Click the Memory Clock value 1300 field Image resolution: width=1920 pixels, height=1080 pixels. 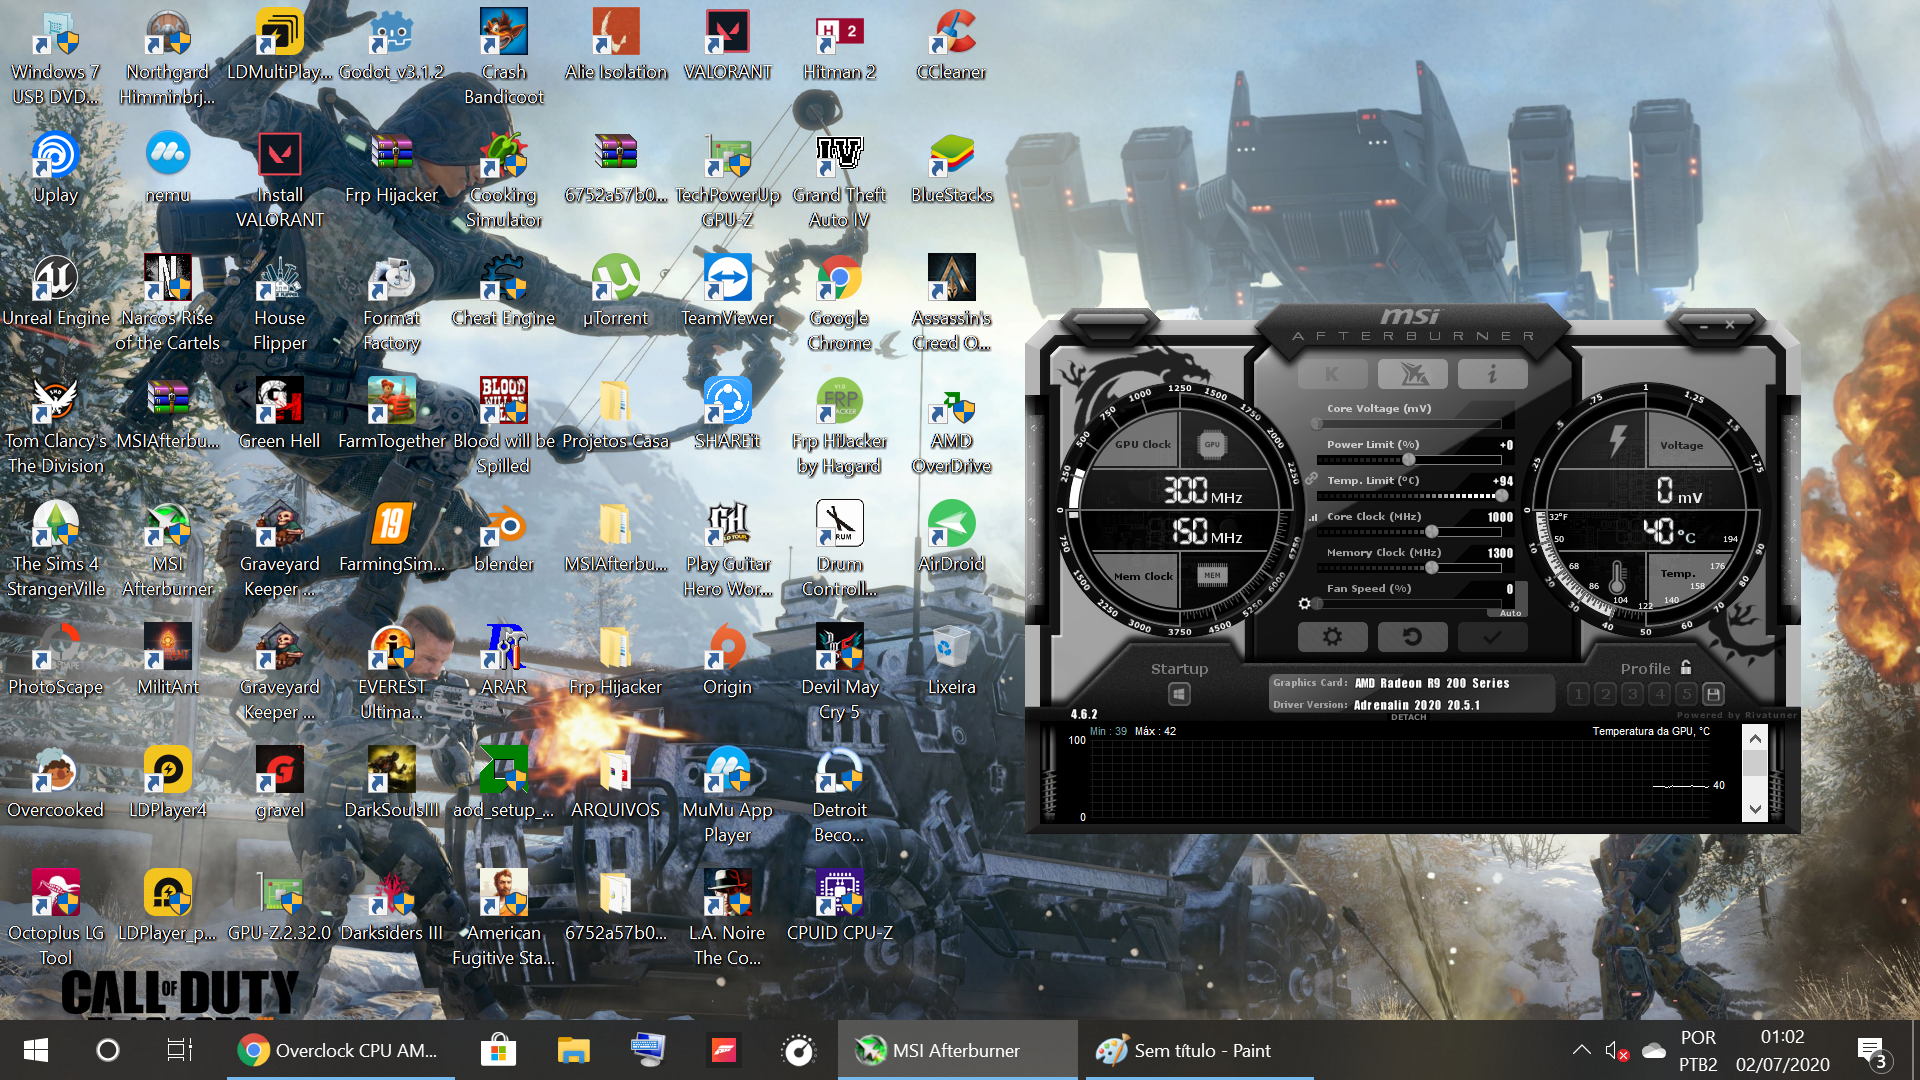[1499, 553]
